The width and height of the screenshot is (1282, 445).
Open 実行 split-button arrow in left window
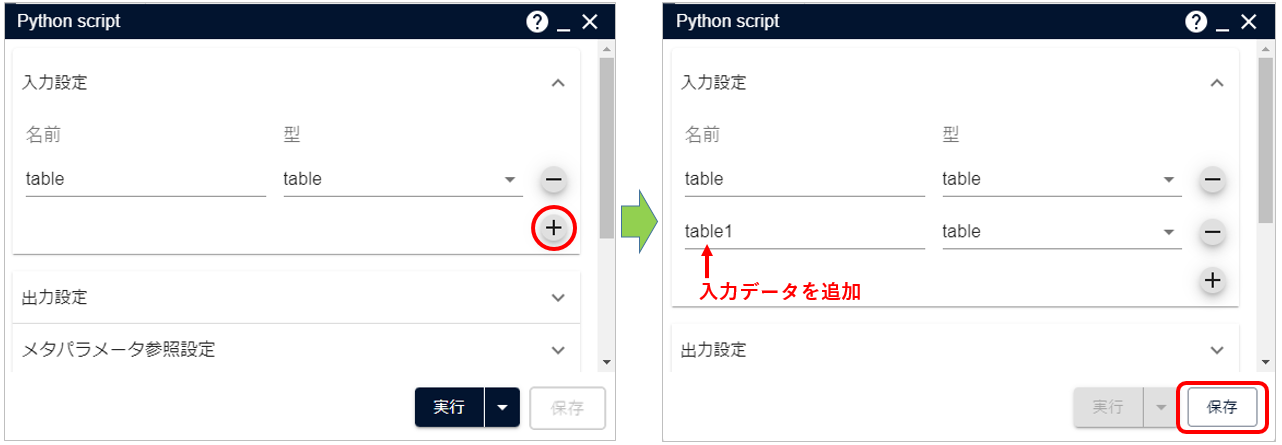[502, 408]
